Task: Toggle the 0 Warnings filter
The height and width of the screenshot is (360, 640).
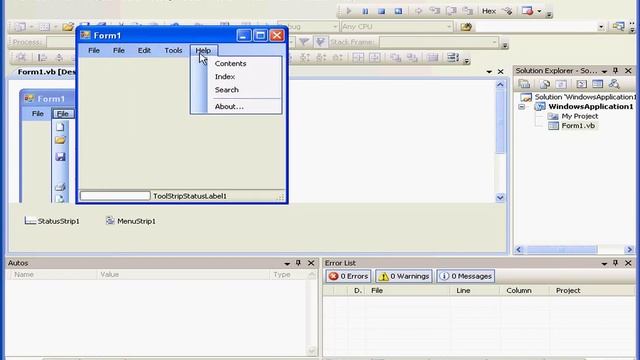Action: [x=404, y=276]
